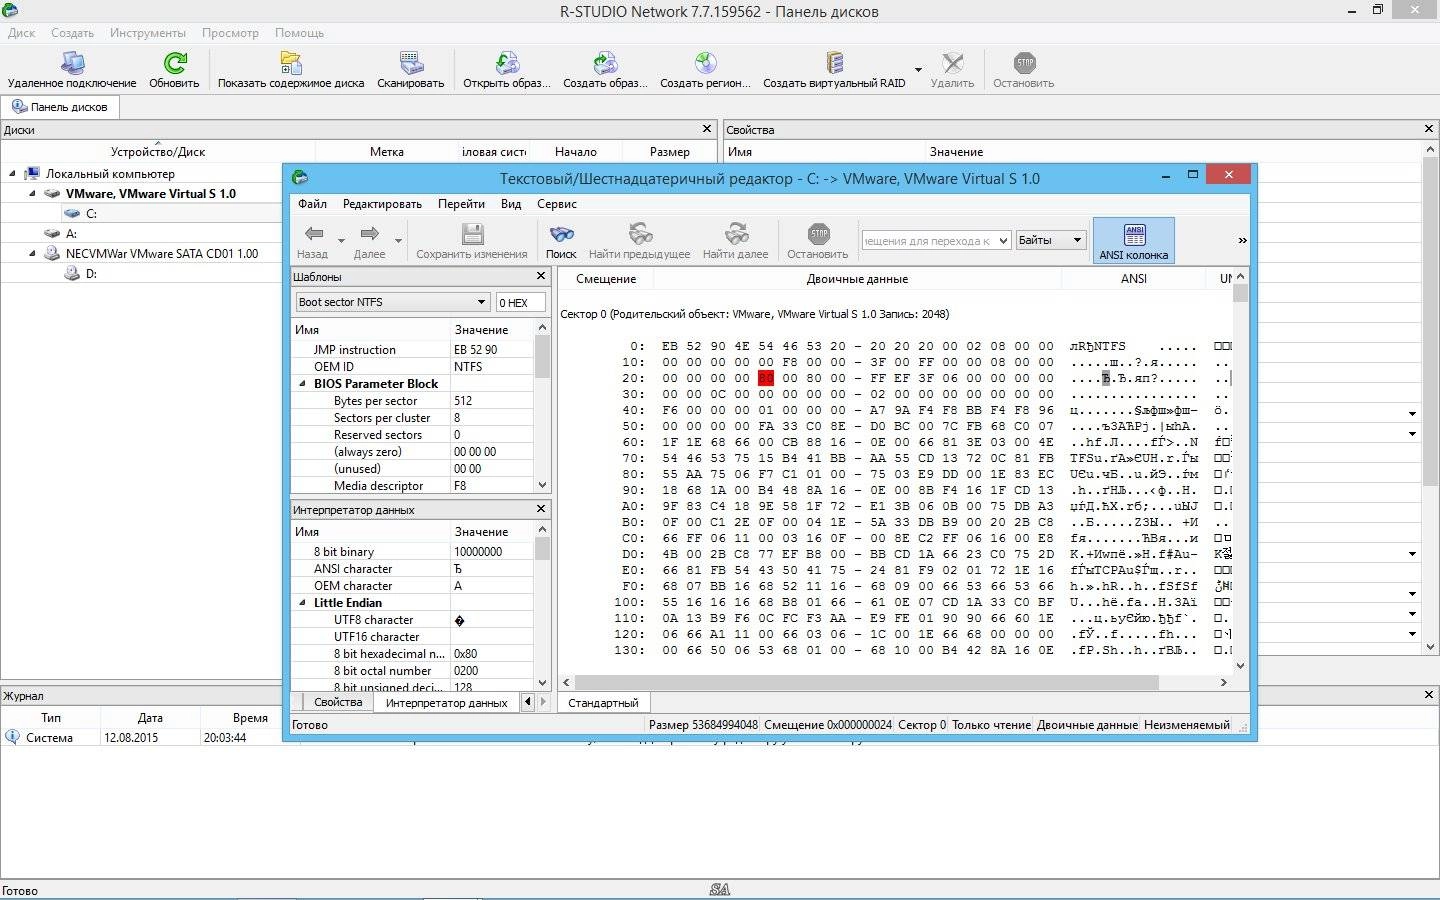The height and width of the screenshot is (900, 1440).
Task: Click the tab scroll right arrow near Интерпретатор
Action: tap(544, 702)
